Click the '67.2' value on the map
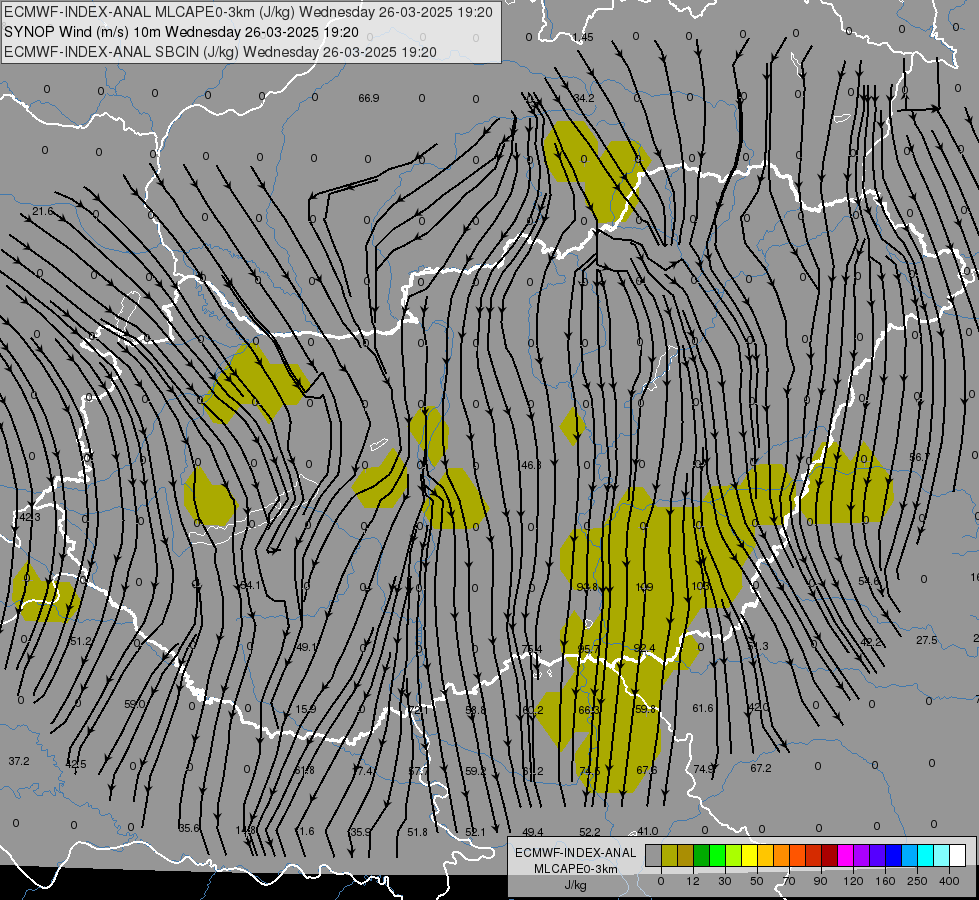The height and width of the screenshot is (900, 979). click(760, 768)
